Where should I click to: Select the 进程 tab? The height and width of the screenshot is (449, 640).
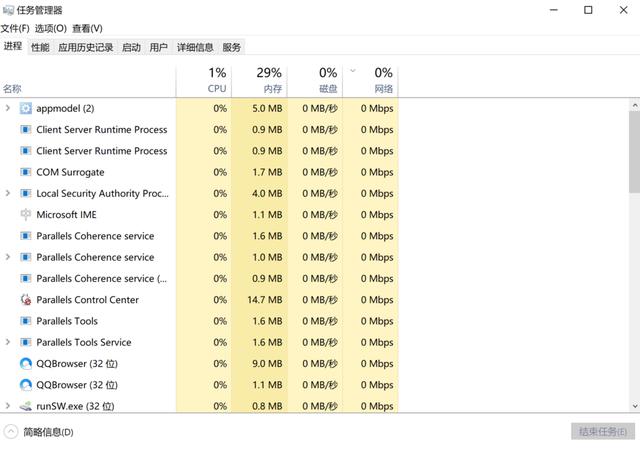tap(13, 46)
